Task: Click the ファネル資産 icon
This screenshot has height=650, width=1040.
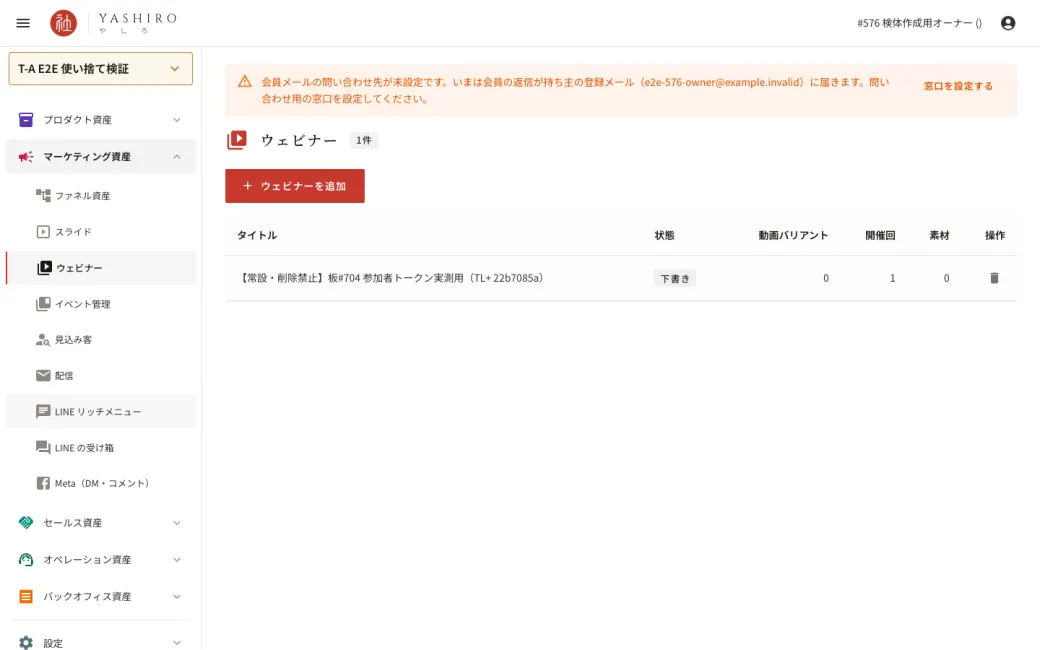Action: pyautogui.click(x=43, y=195)
